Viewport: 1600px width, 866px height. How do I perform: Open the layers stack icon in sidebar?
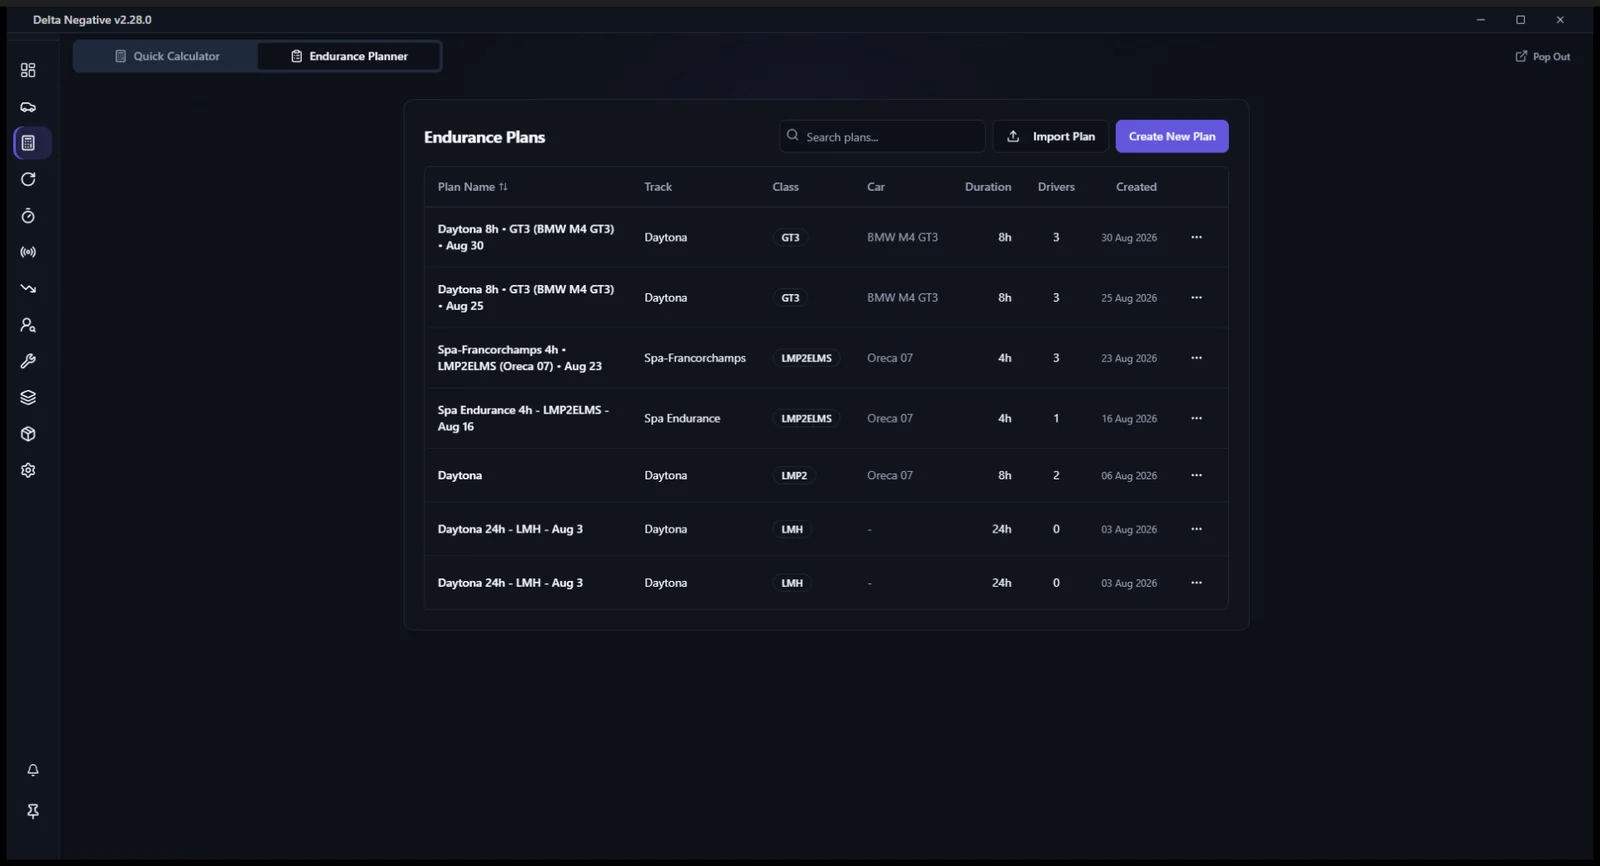tap(28, 397)
